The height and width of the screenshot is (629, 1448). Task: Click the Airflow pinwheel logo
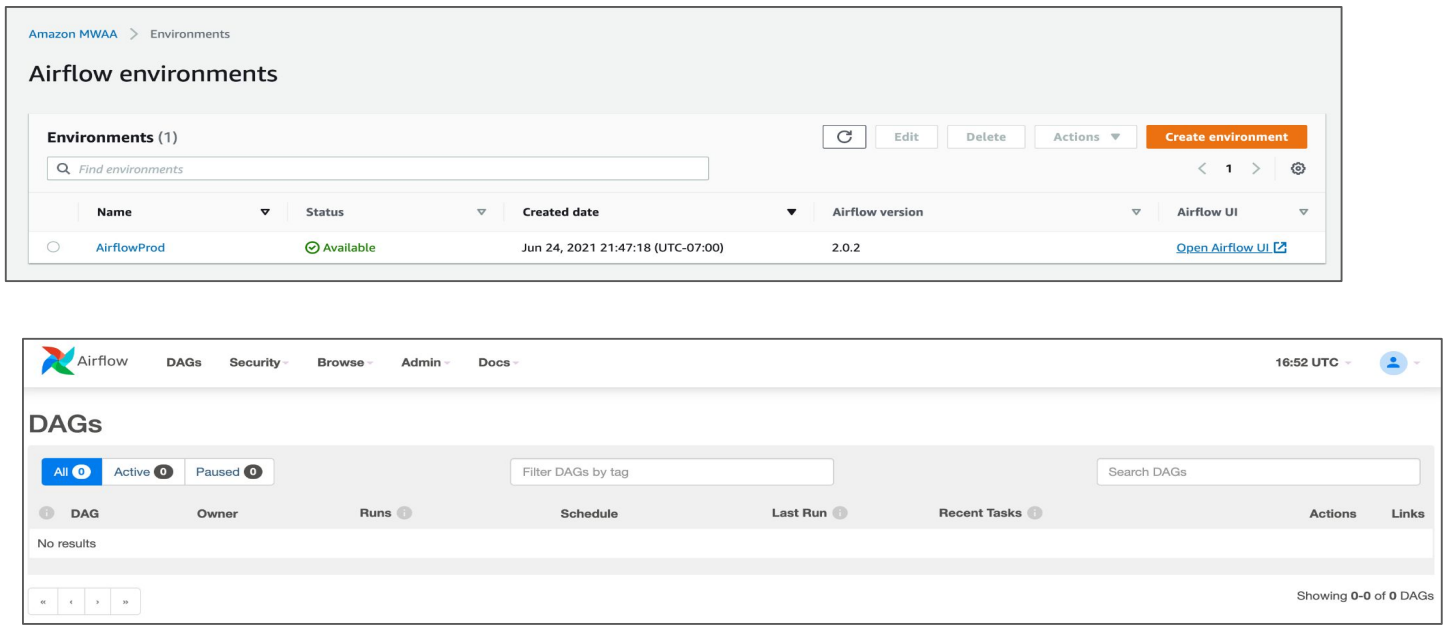pos(58,361)
